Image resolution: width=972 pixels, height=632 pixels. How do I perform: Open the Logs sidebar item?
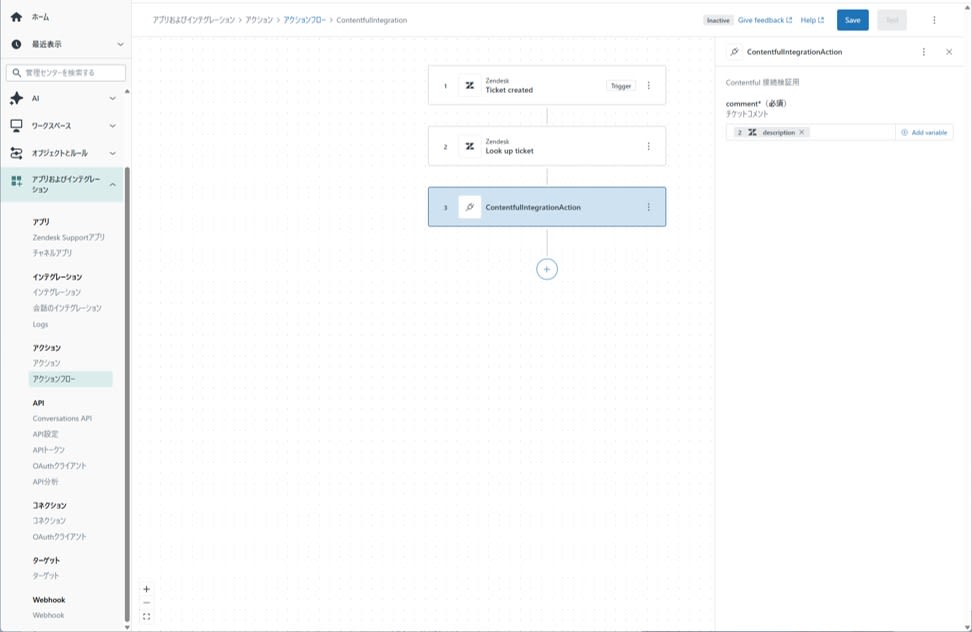[40, 324]
